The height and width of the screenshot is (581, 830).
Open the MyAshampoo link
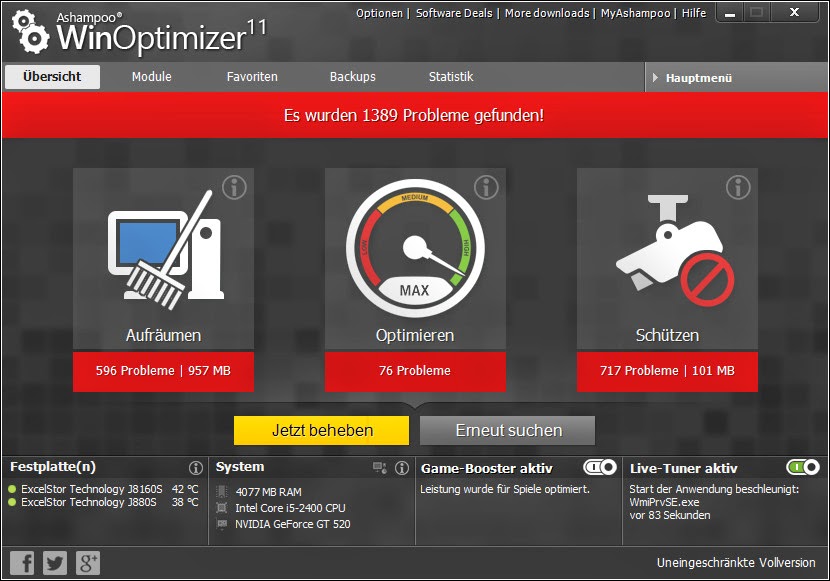pyautogui.click(x=635, y=13)
